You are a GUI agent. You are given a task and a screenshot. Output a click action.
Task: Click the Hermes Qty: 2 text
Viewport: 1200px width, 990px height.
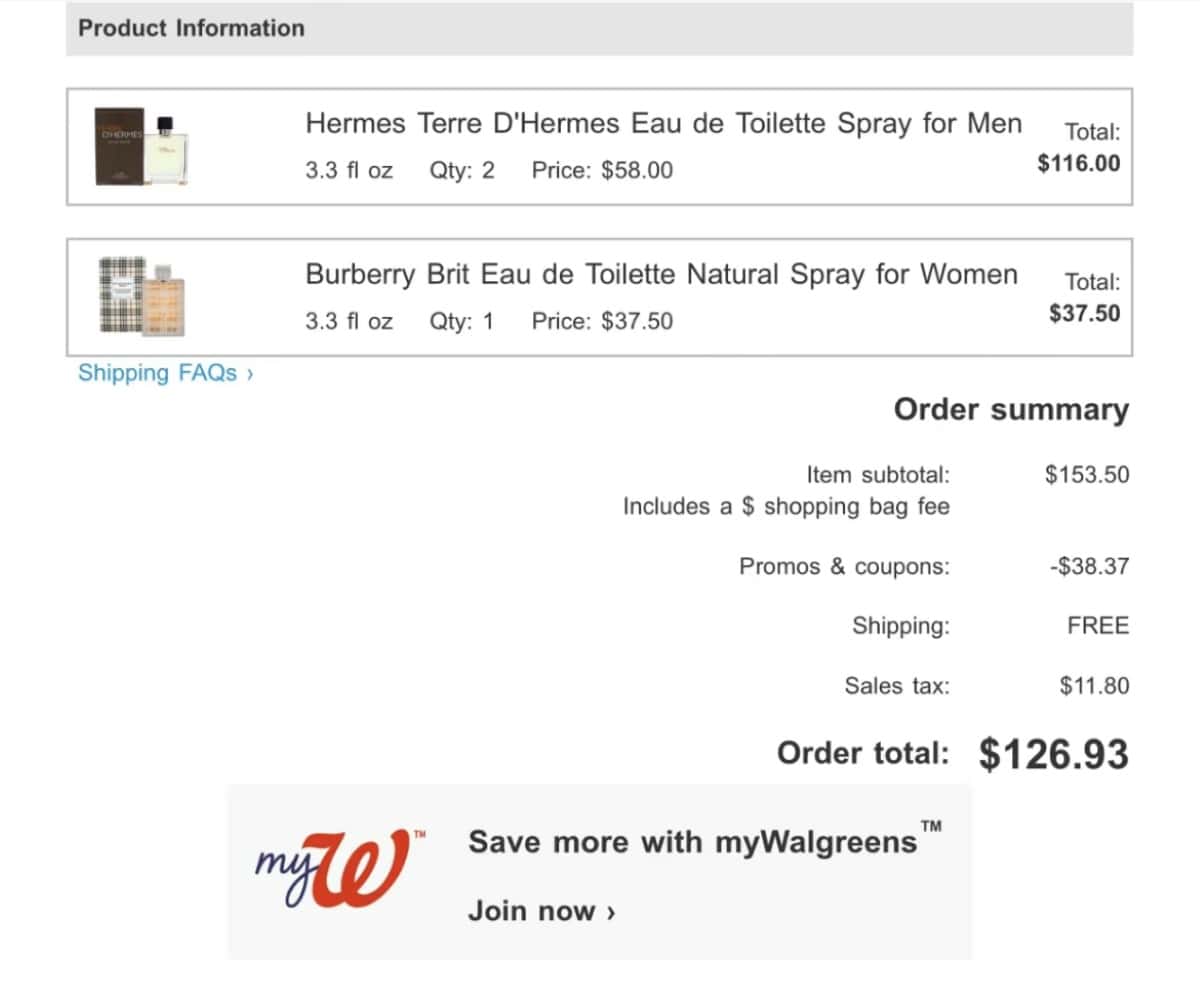[462, 170]
